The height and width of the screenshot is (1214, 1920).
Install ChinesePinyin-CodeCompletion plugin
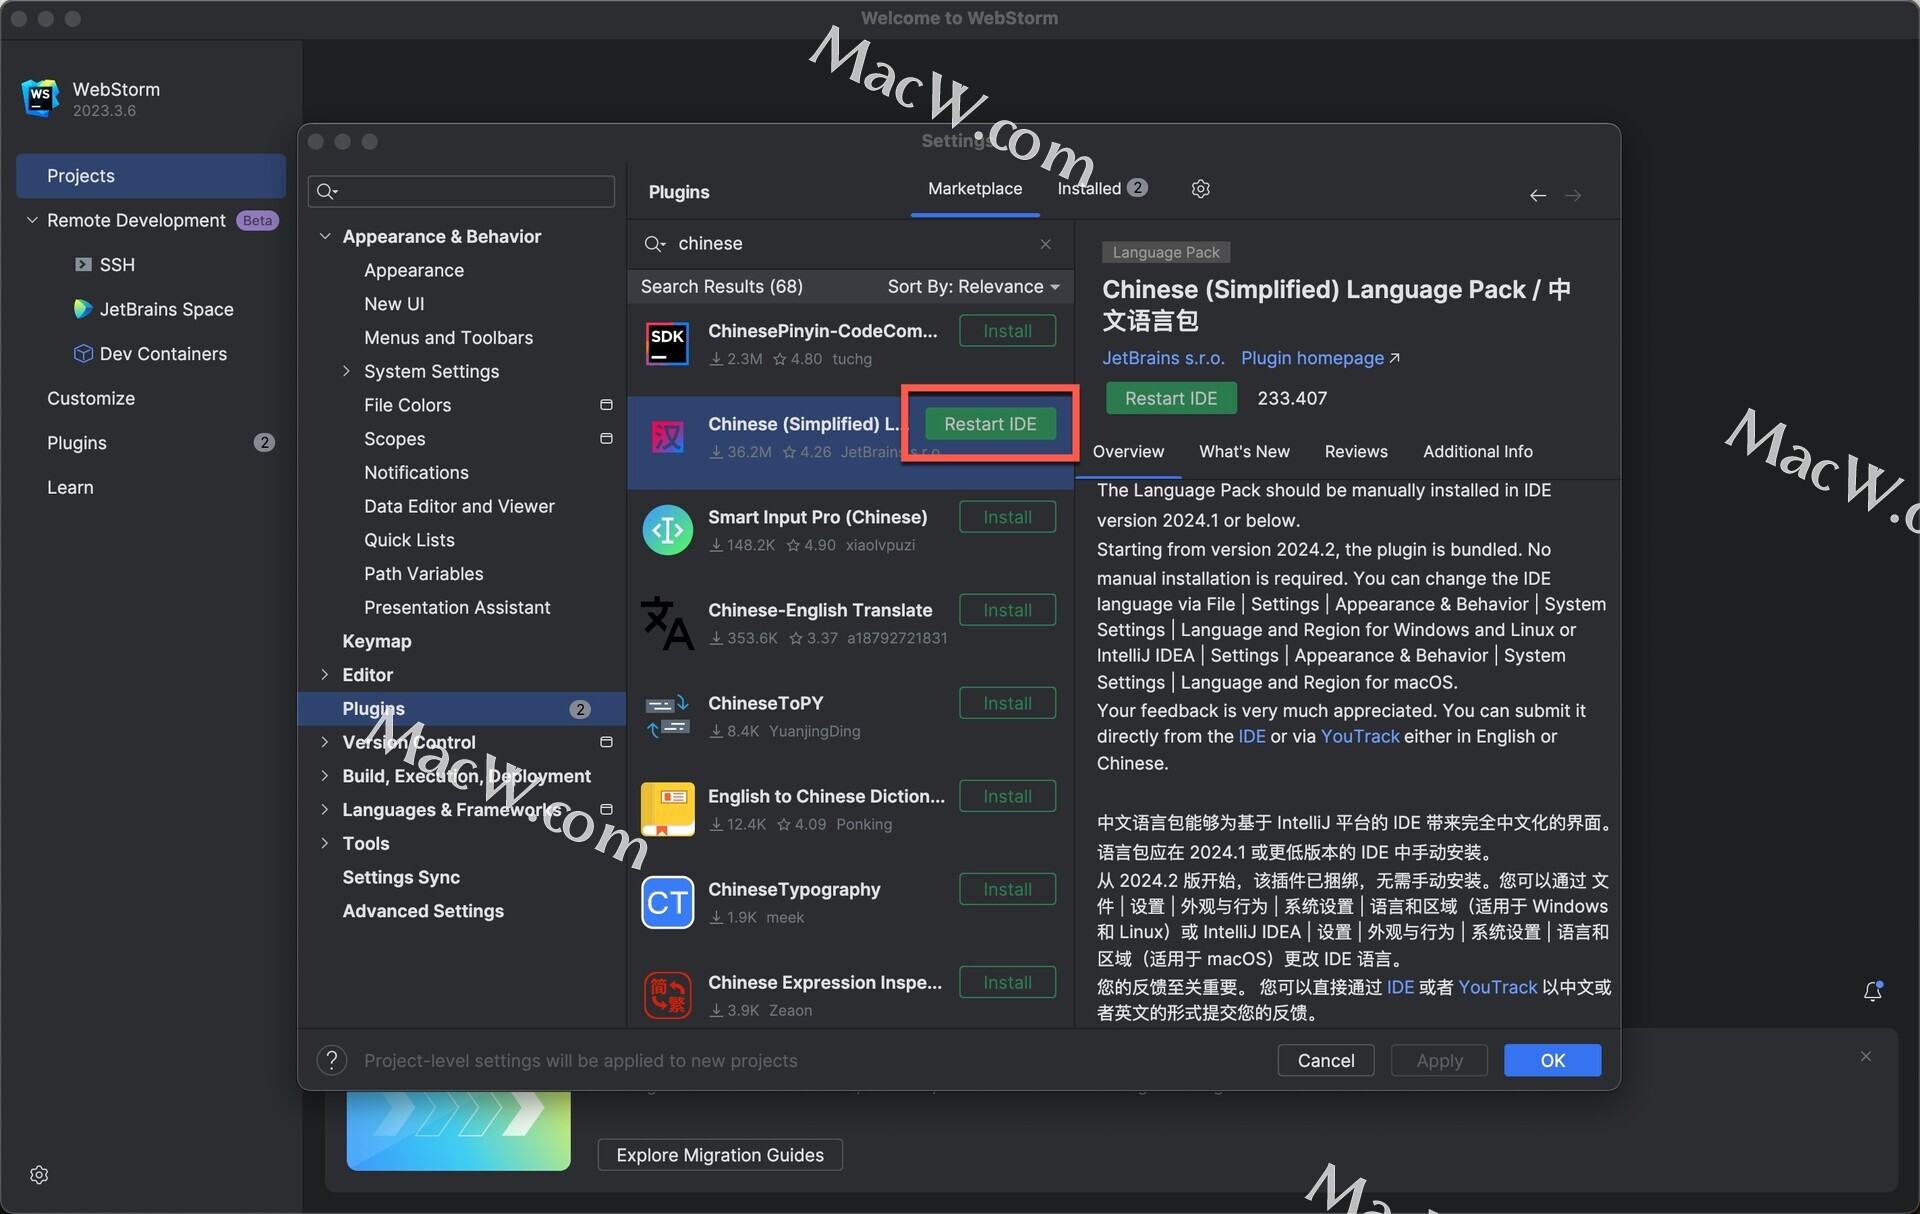1007,331
